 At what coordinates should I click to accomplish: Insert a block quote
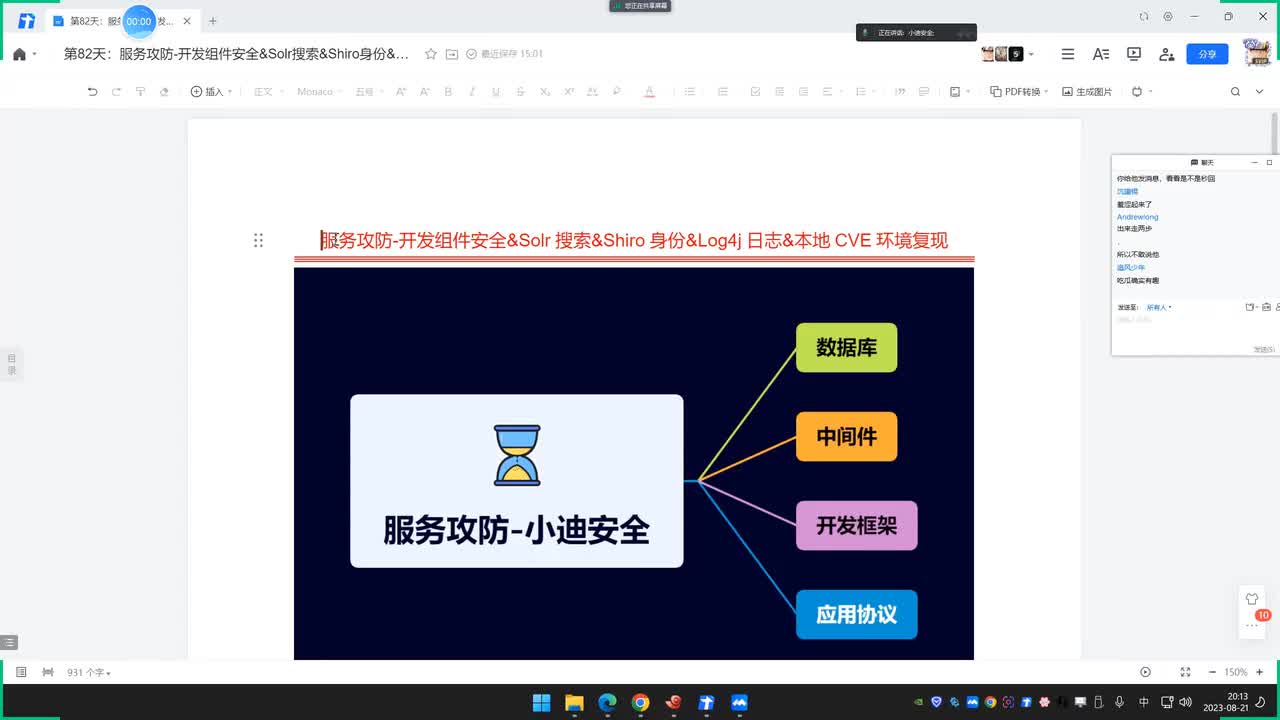[x=900, y=91]
